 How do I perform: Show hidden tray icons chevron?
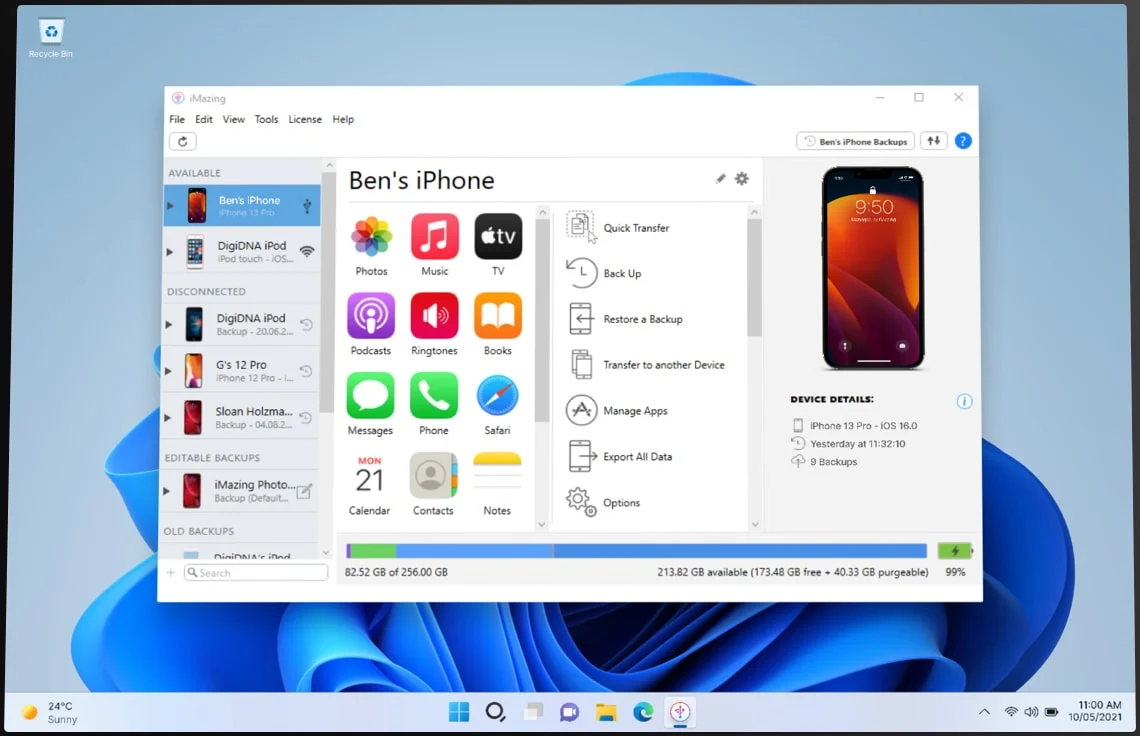984,712
